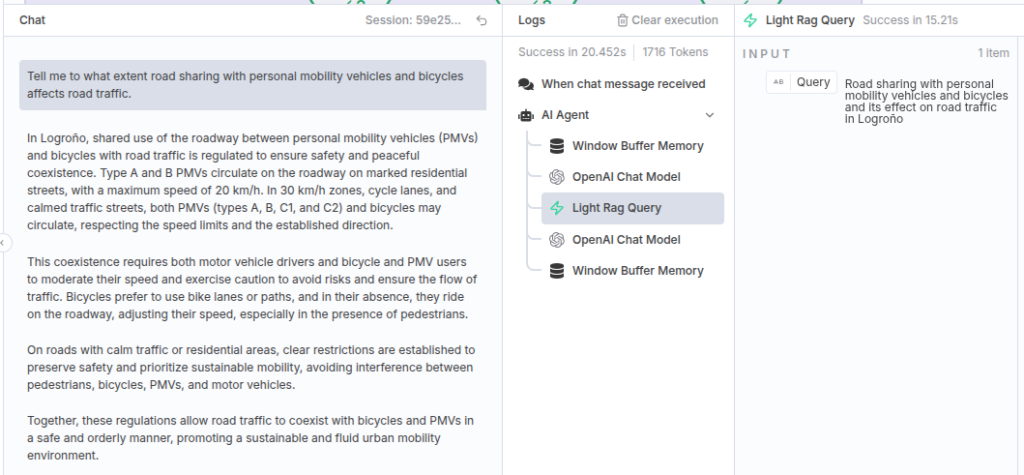Click the chat bubbles icon in logs
Screen dimensions: 1024x475
coord(526,84)
